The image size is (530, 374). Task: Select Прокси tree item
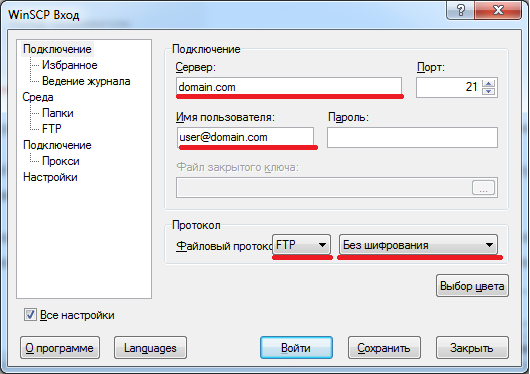(x=61, y=161)
